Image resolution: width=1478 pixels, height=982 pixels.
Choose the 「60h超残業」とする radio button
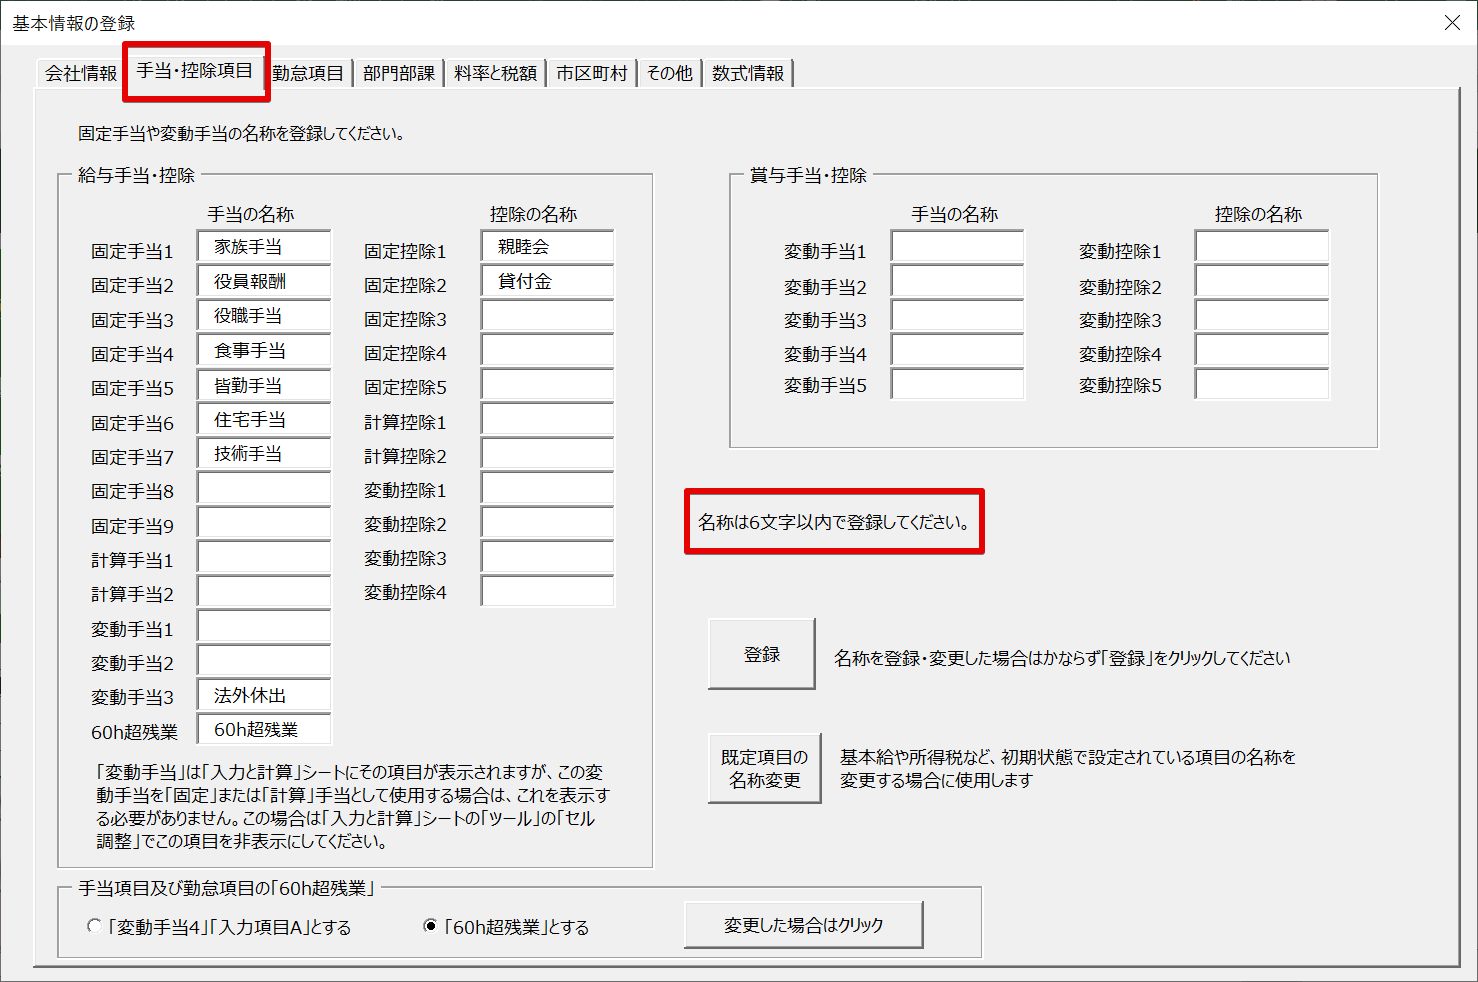click(x=430, y=926)
